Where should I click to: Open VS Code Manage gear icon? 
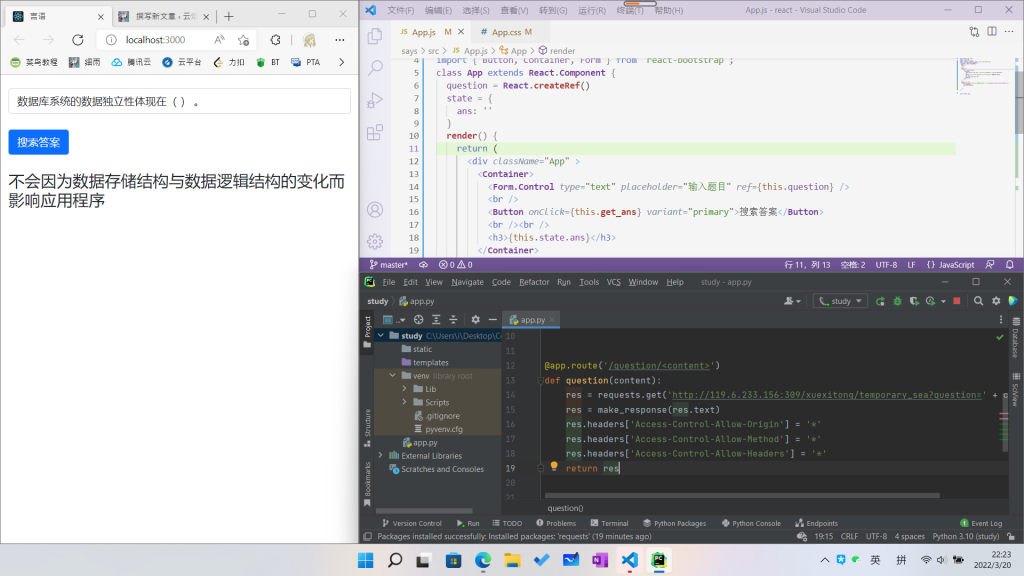[375, 241]
